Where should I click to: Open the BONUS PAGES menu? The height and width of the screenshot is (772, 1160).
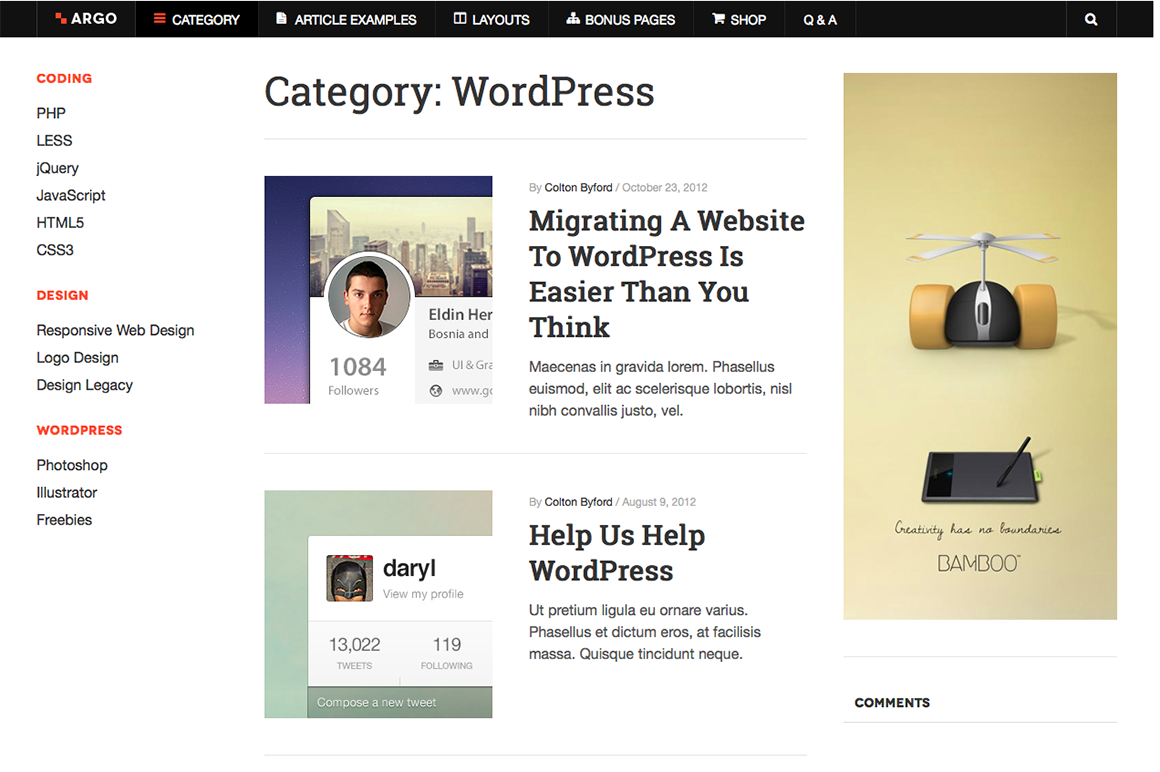tap(621, 19)
